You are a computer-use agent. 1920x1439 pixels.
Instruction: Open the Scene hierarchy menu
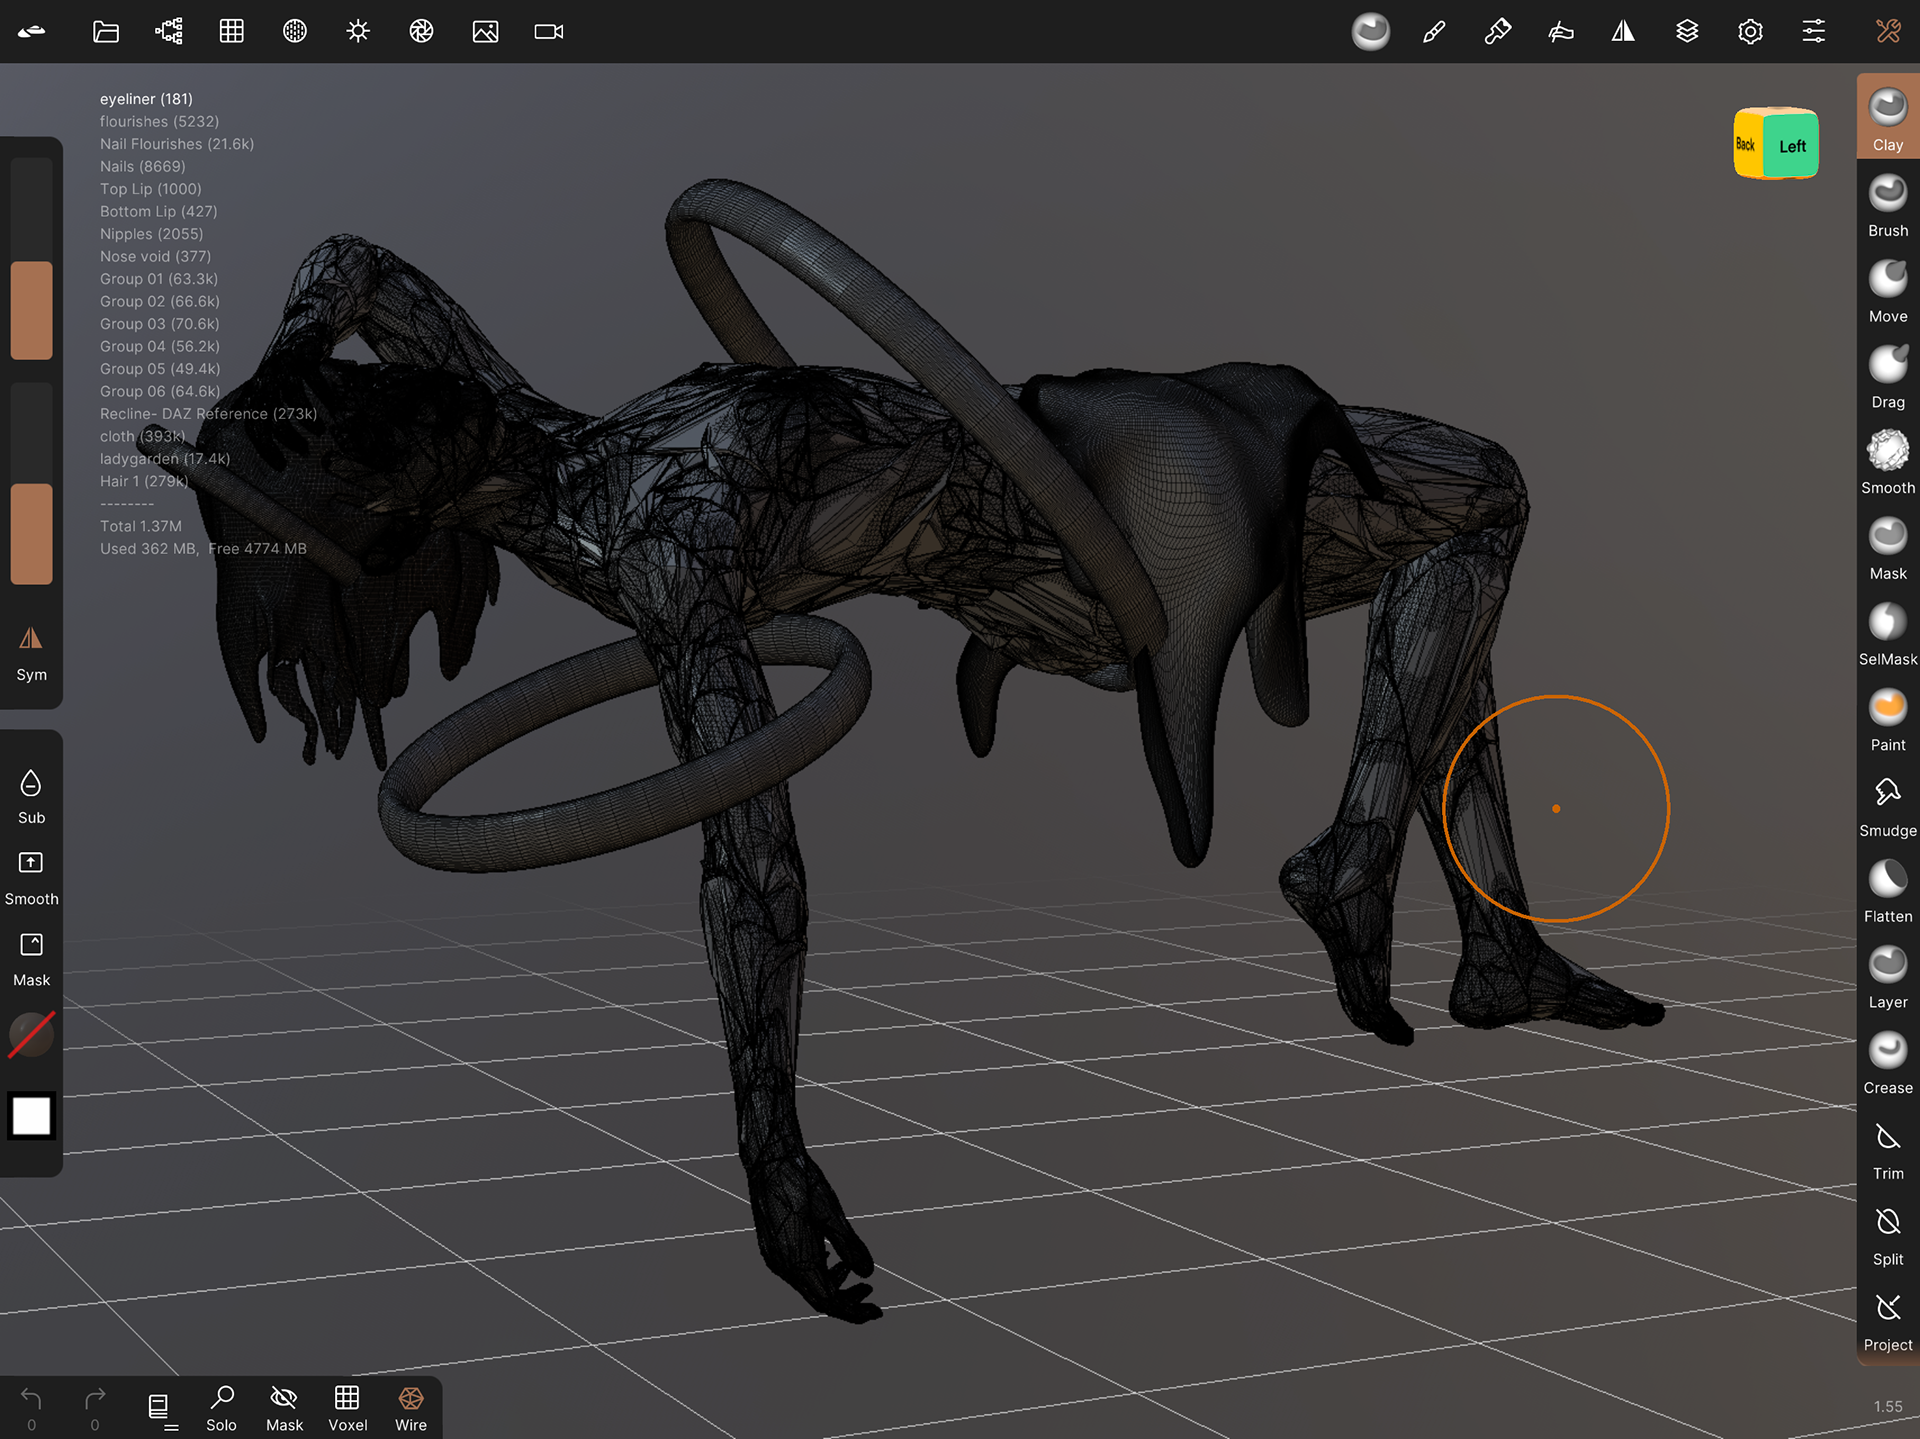(x=169, y=31)
